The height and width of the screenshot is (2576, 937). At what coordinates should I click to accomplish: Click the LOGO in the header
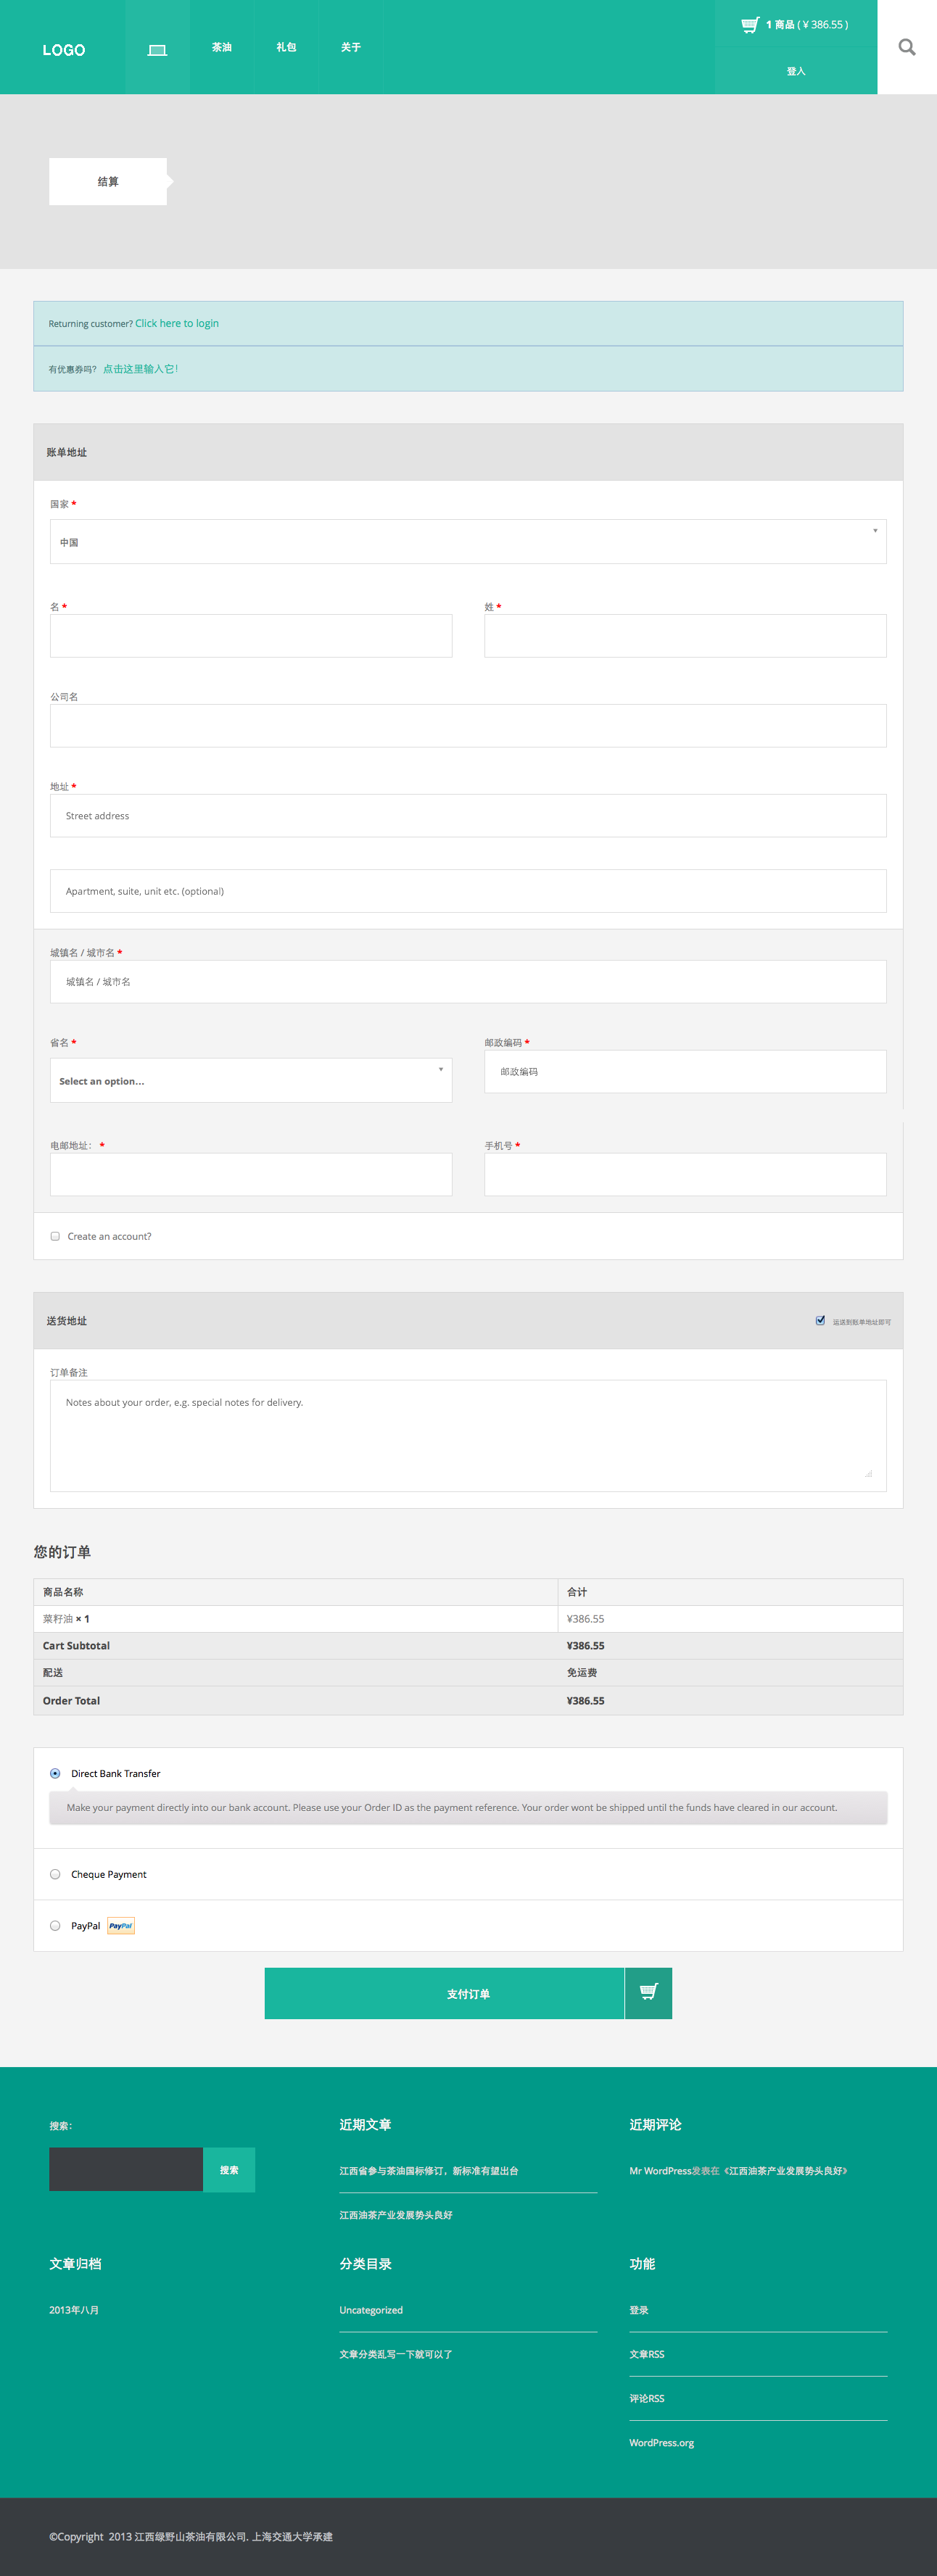(x=63, y=50)
